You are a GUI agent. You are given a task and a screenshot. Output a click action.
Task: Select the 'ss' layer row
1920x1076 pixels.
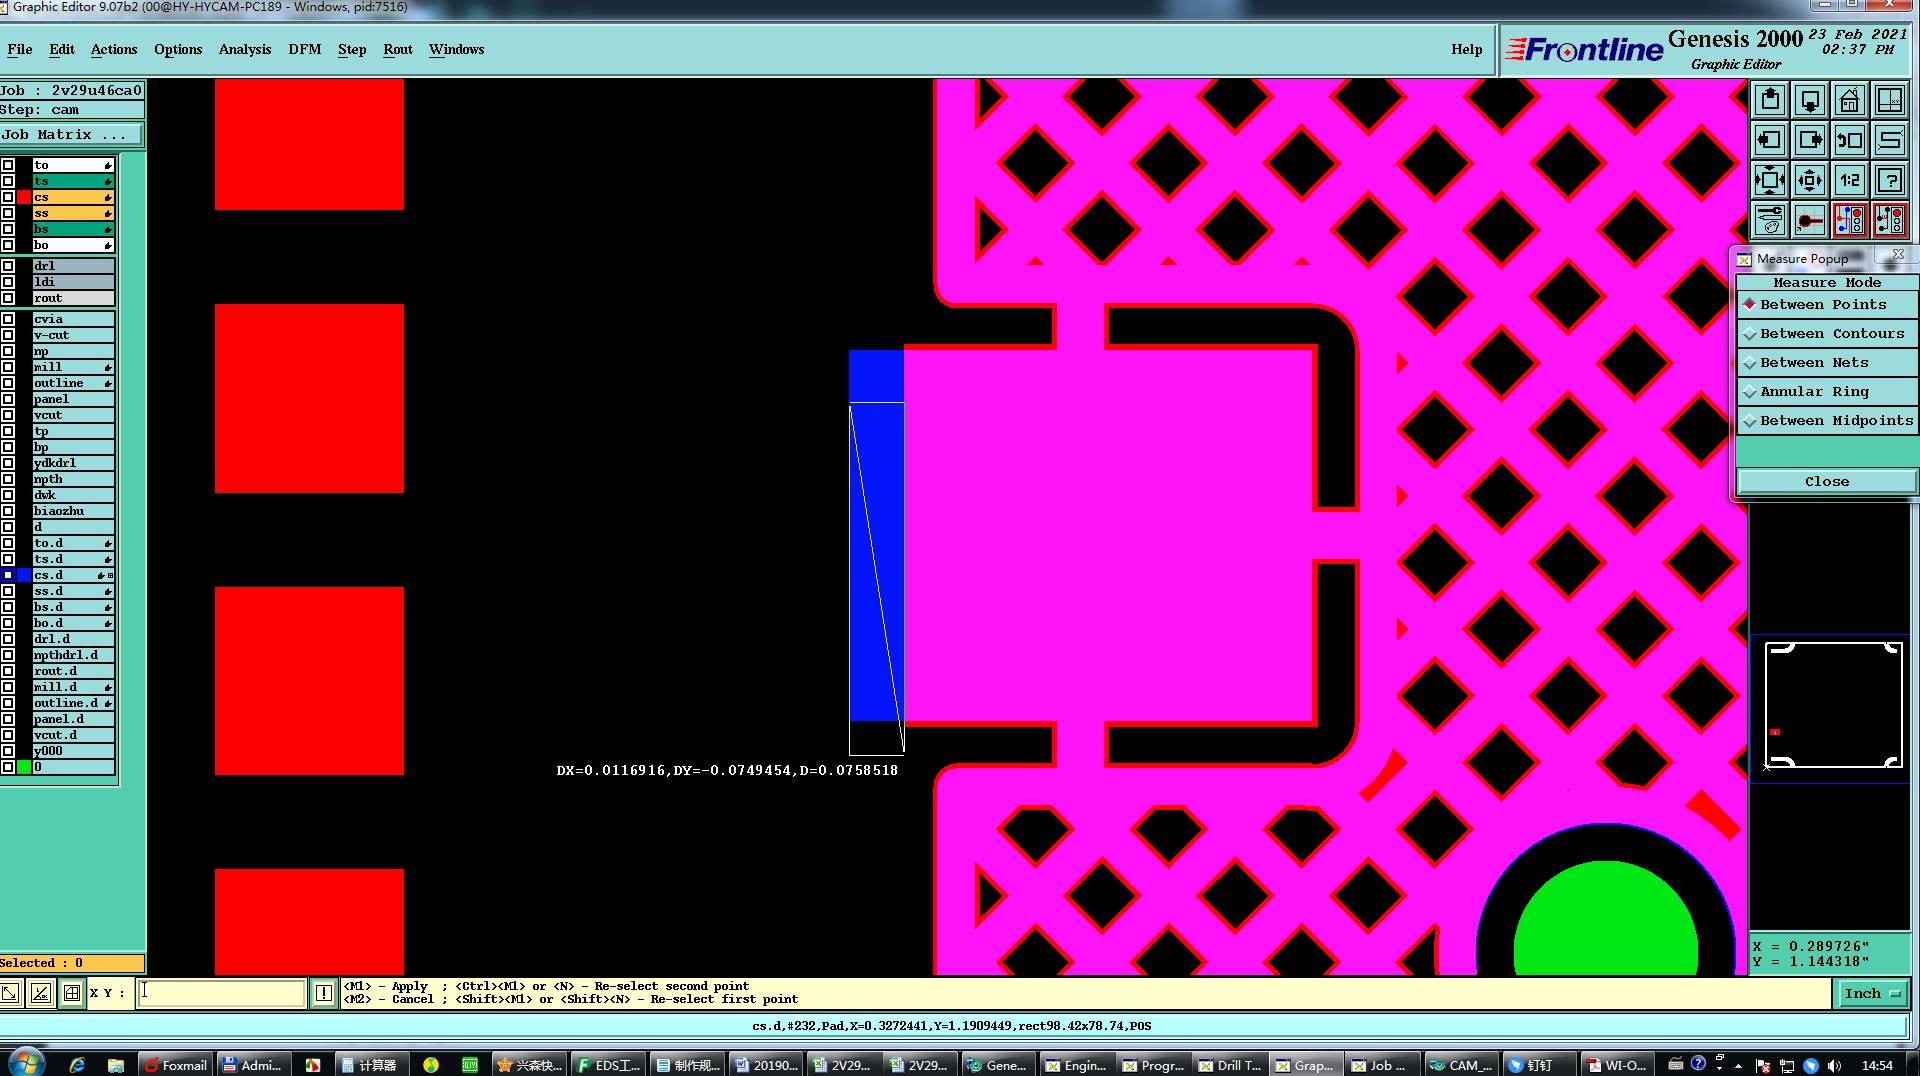click(73, 213)
